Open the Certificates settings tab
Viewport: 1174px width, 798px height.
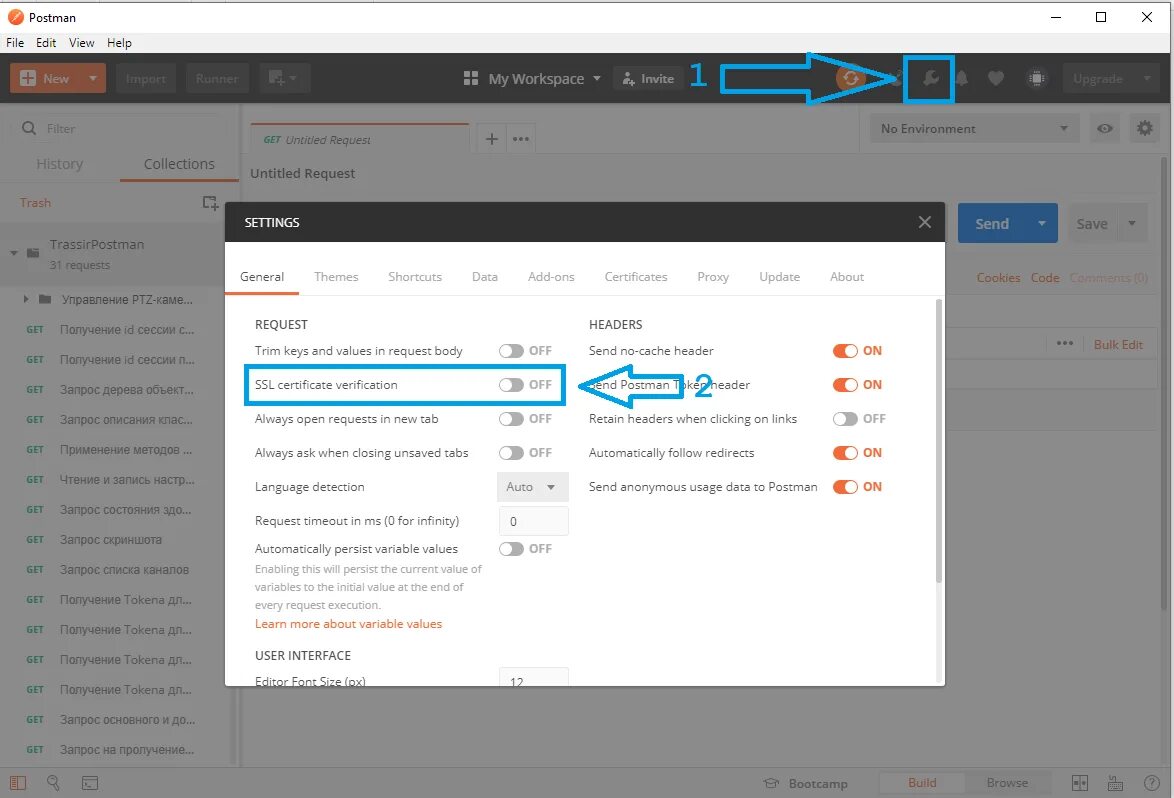point(636,277)
